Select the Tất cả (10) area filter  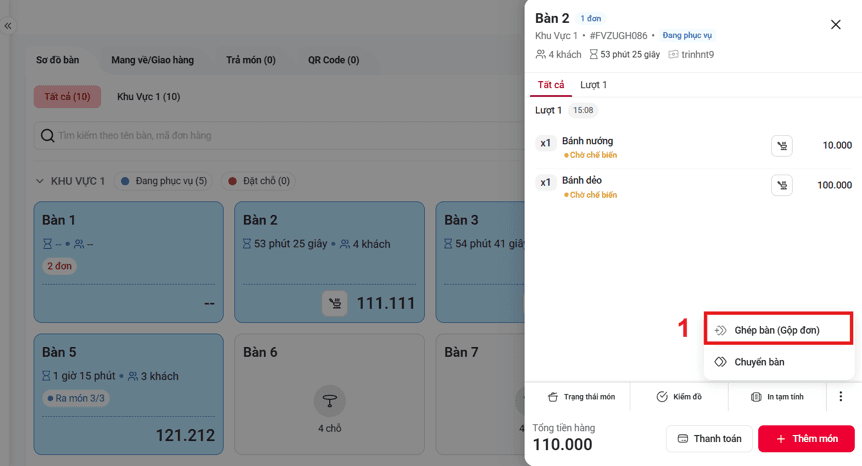pyautogui.click(x=67, y=97)
